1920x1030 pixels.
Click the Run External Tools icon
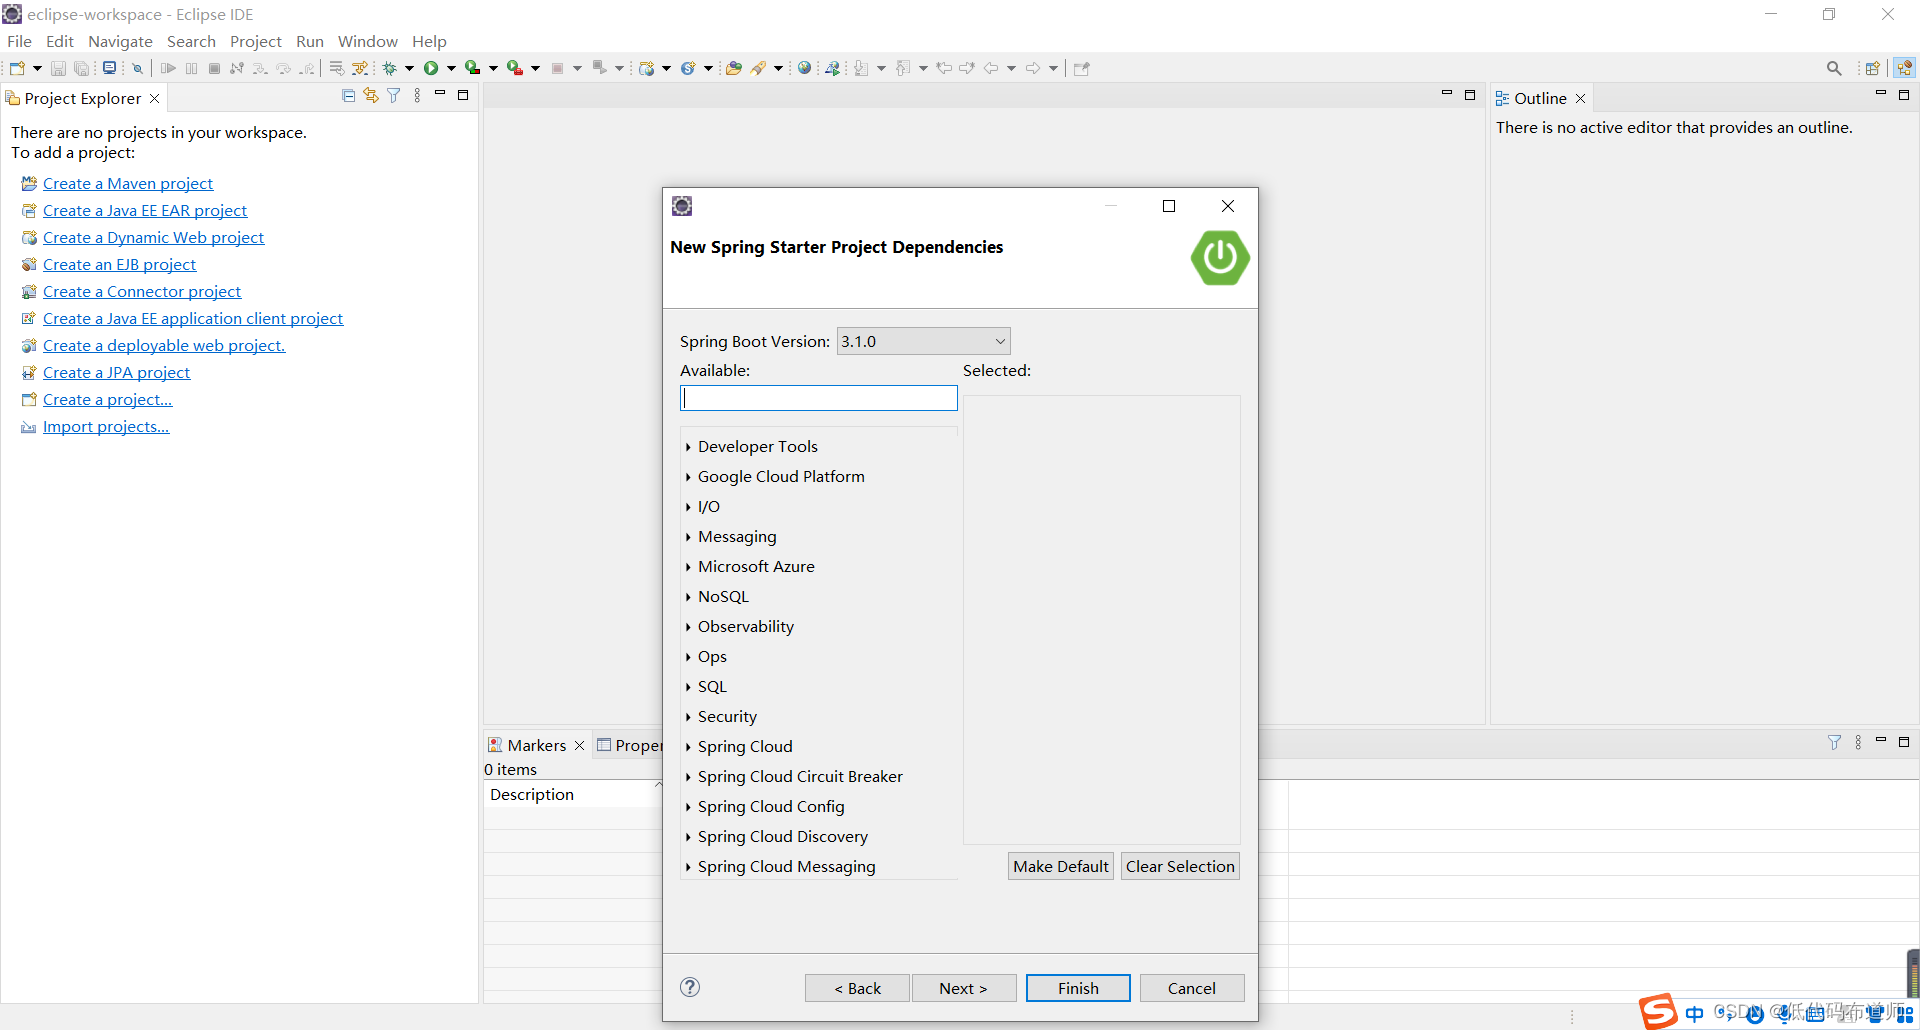515,68
